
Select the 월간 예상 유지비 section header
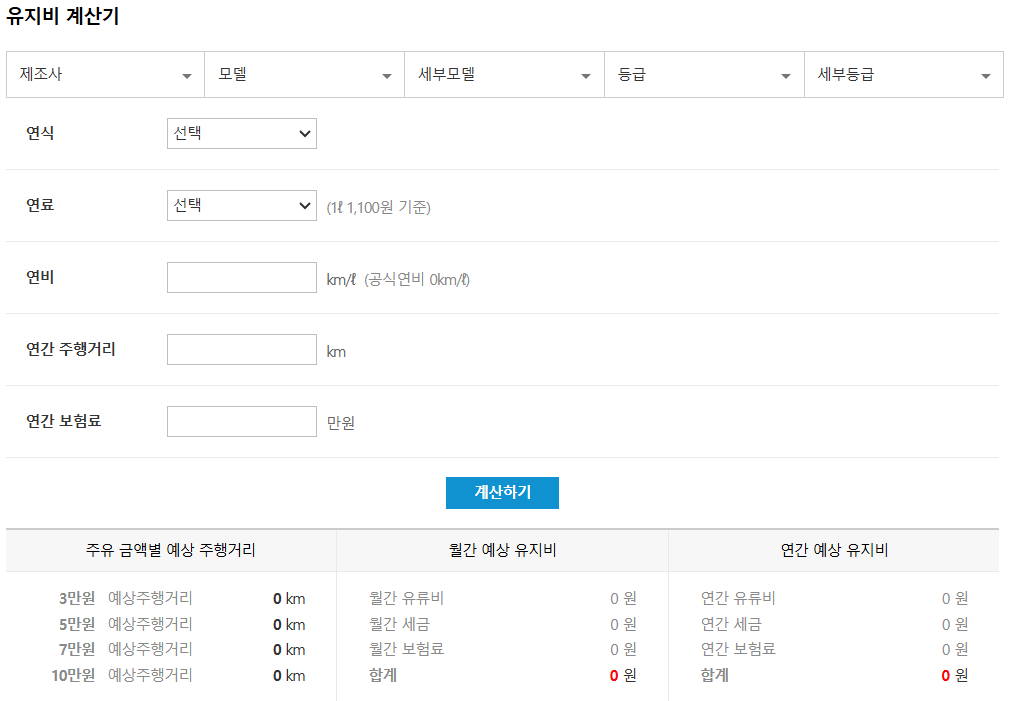[503, 550]
